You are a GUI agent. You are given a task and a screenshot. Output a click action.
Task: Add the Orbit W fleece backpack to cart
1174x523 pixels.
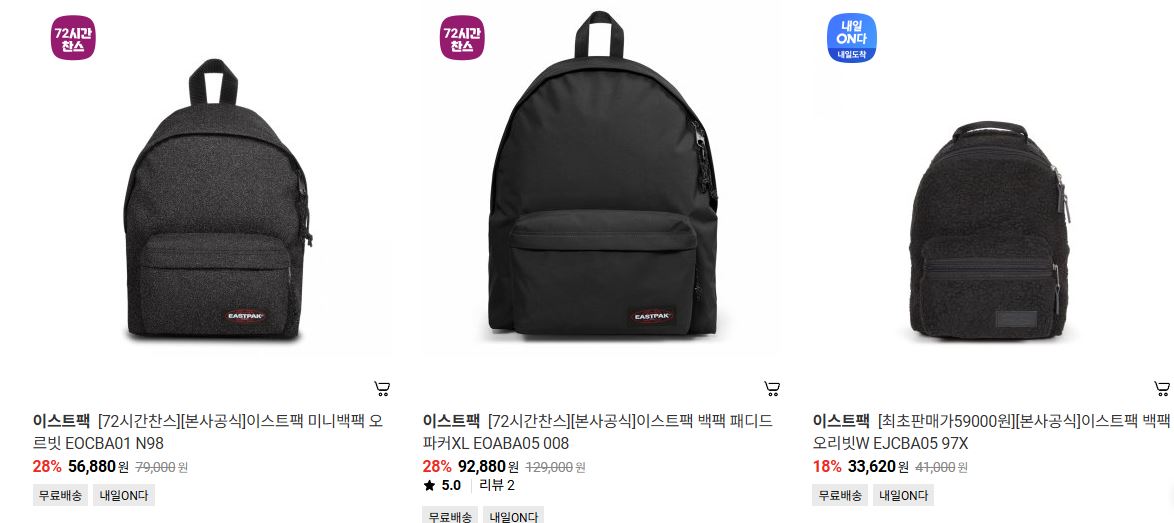[1161, 388]
